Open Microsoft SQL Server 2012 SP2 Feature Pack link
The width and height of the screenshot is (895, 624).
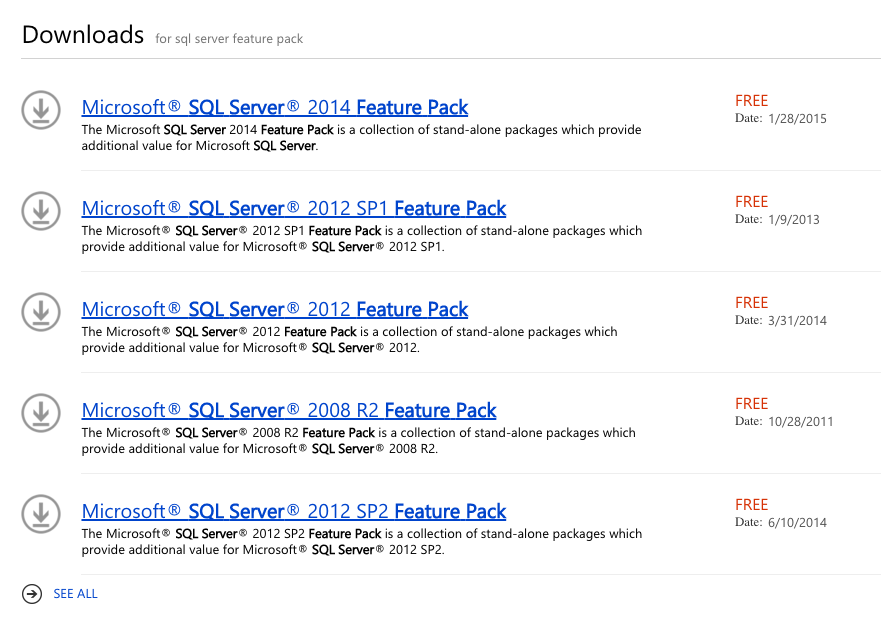(x=293, y=512)
